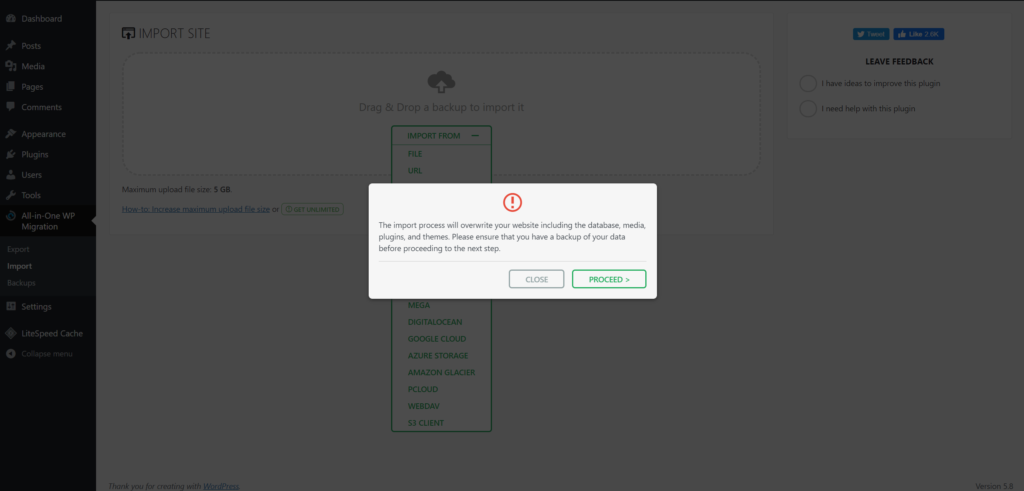Image resolution: width=1024 pixels, height=491 pixels.
Task: Choose URL from the import list
Action: pos(415,171)
